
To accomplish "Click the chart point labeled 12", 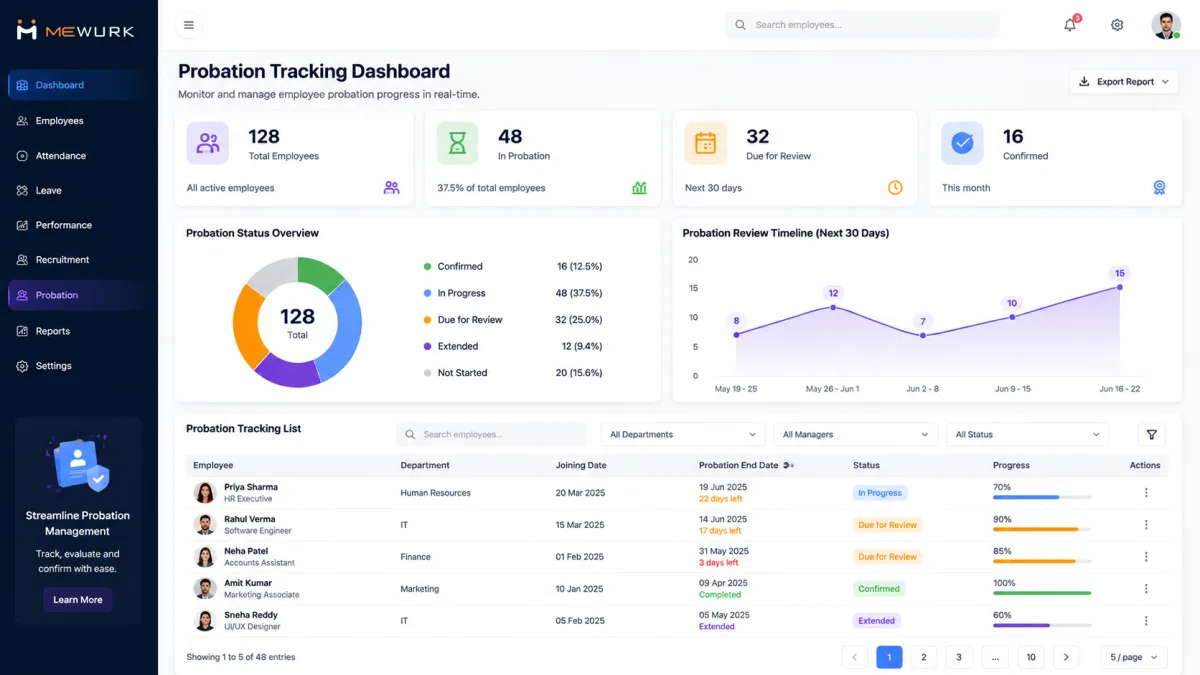I will tap(833, 307).
